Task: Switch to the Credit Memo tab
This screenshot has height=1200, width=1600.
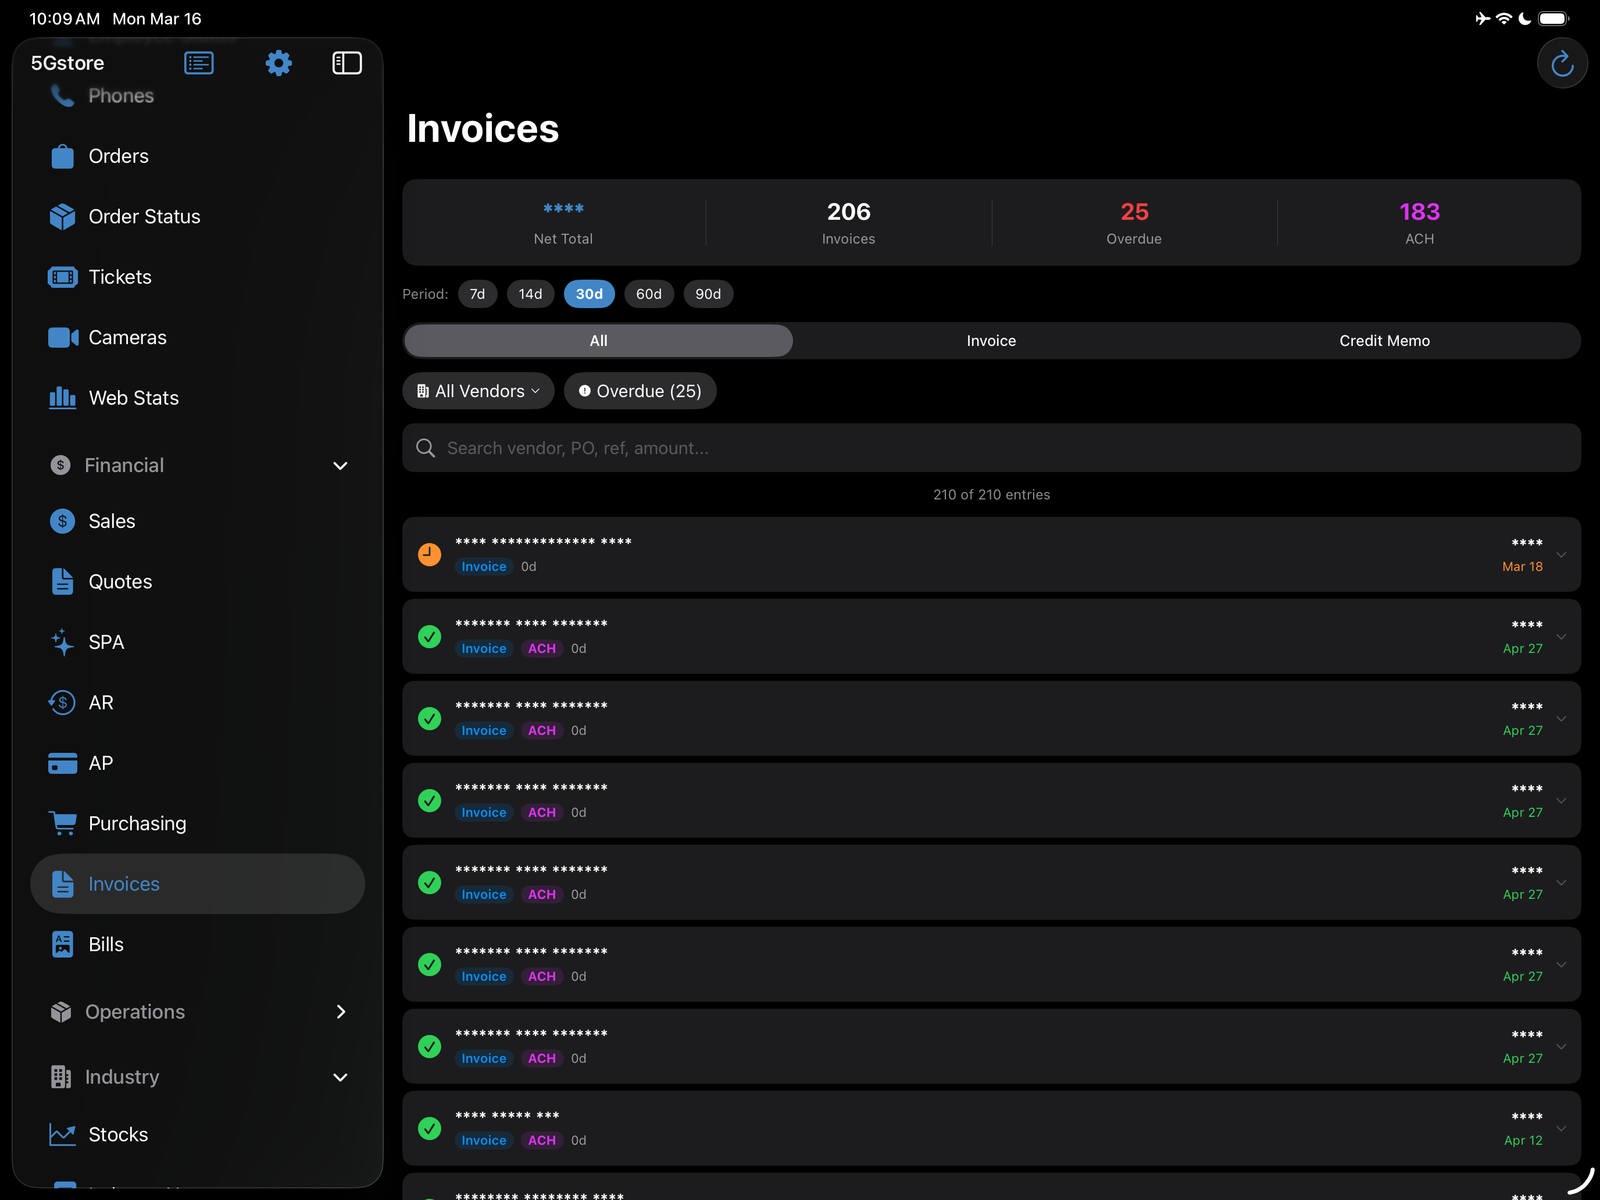Action: pos(1384,340)
